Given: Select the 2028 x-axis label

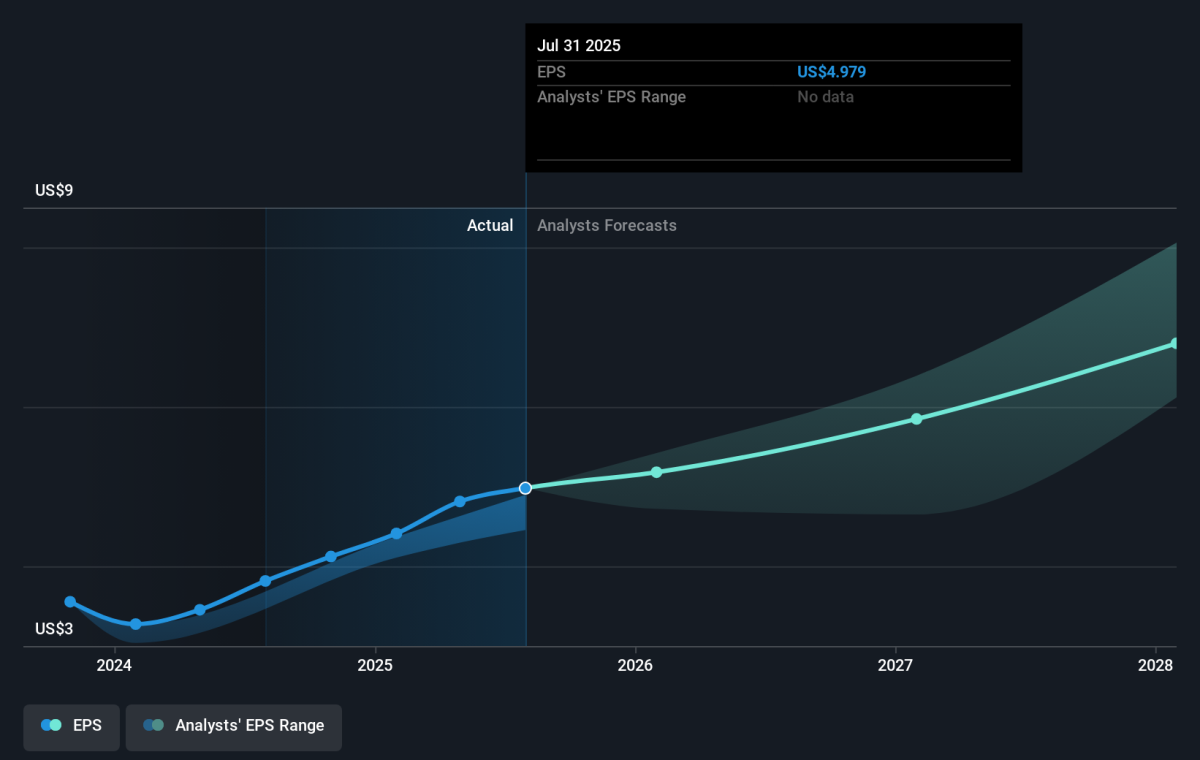Looking at the screenshot, I should 1156,666.
